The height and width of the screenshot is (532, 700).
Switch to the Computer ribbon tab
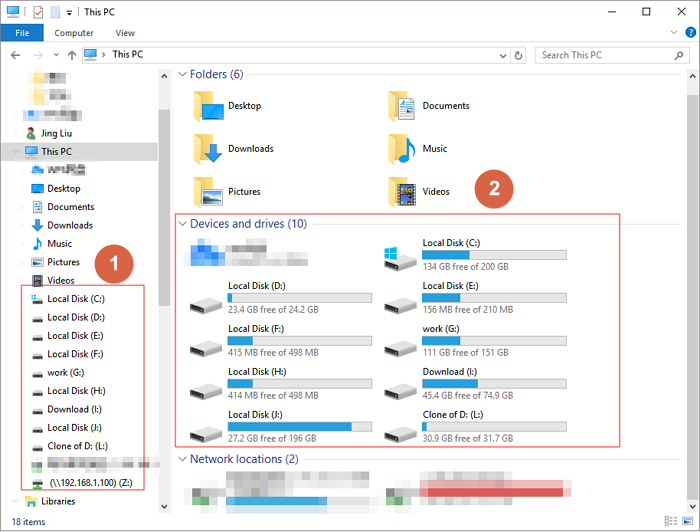[x=74, y=33]
